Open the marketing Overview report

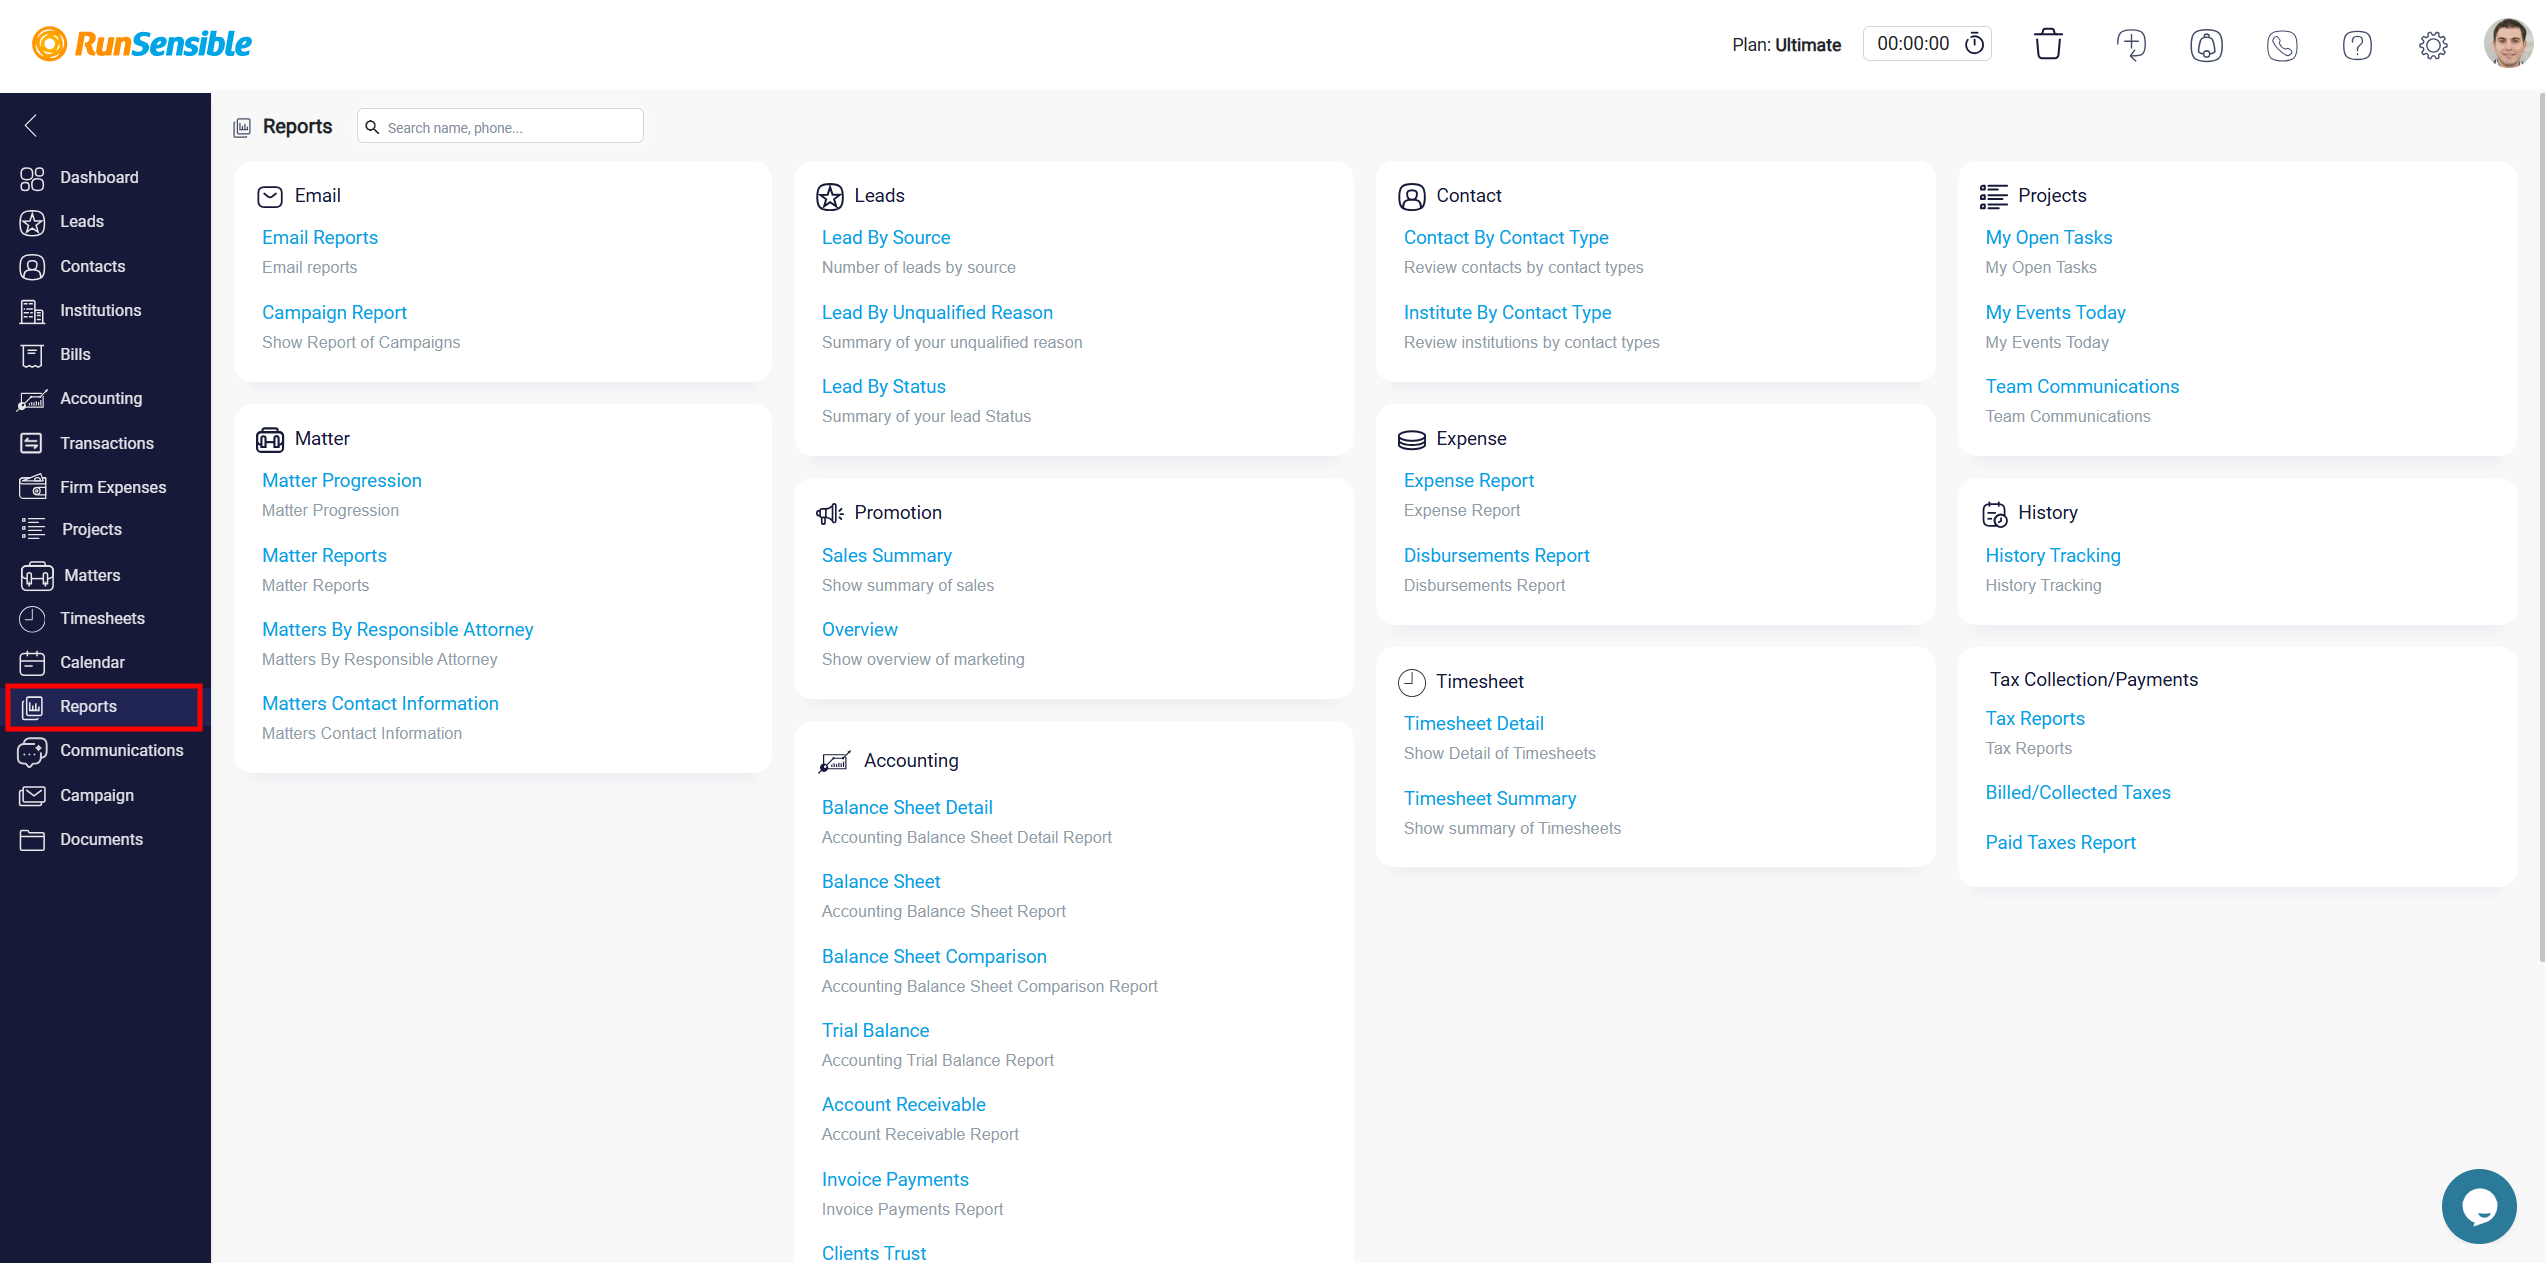[x=860, y=630]
